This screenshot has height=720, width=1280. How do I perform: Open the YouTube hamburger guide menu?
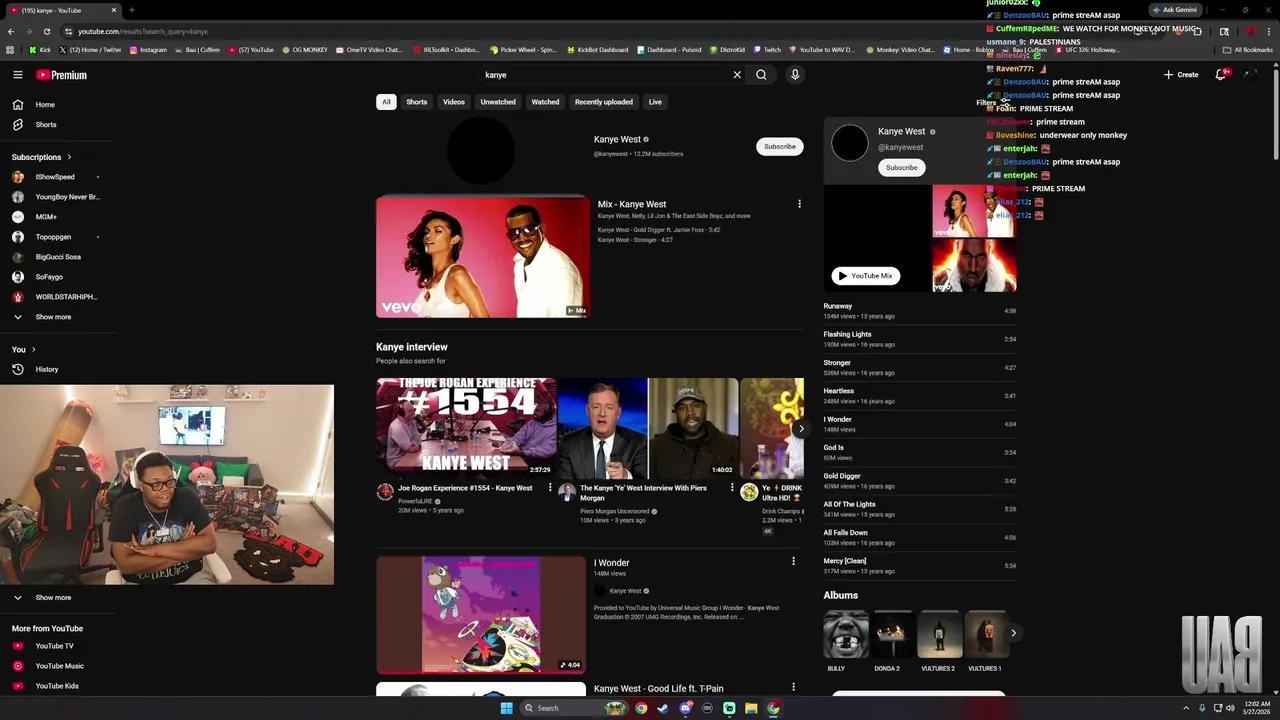[17, 75]
